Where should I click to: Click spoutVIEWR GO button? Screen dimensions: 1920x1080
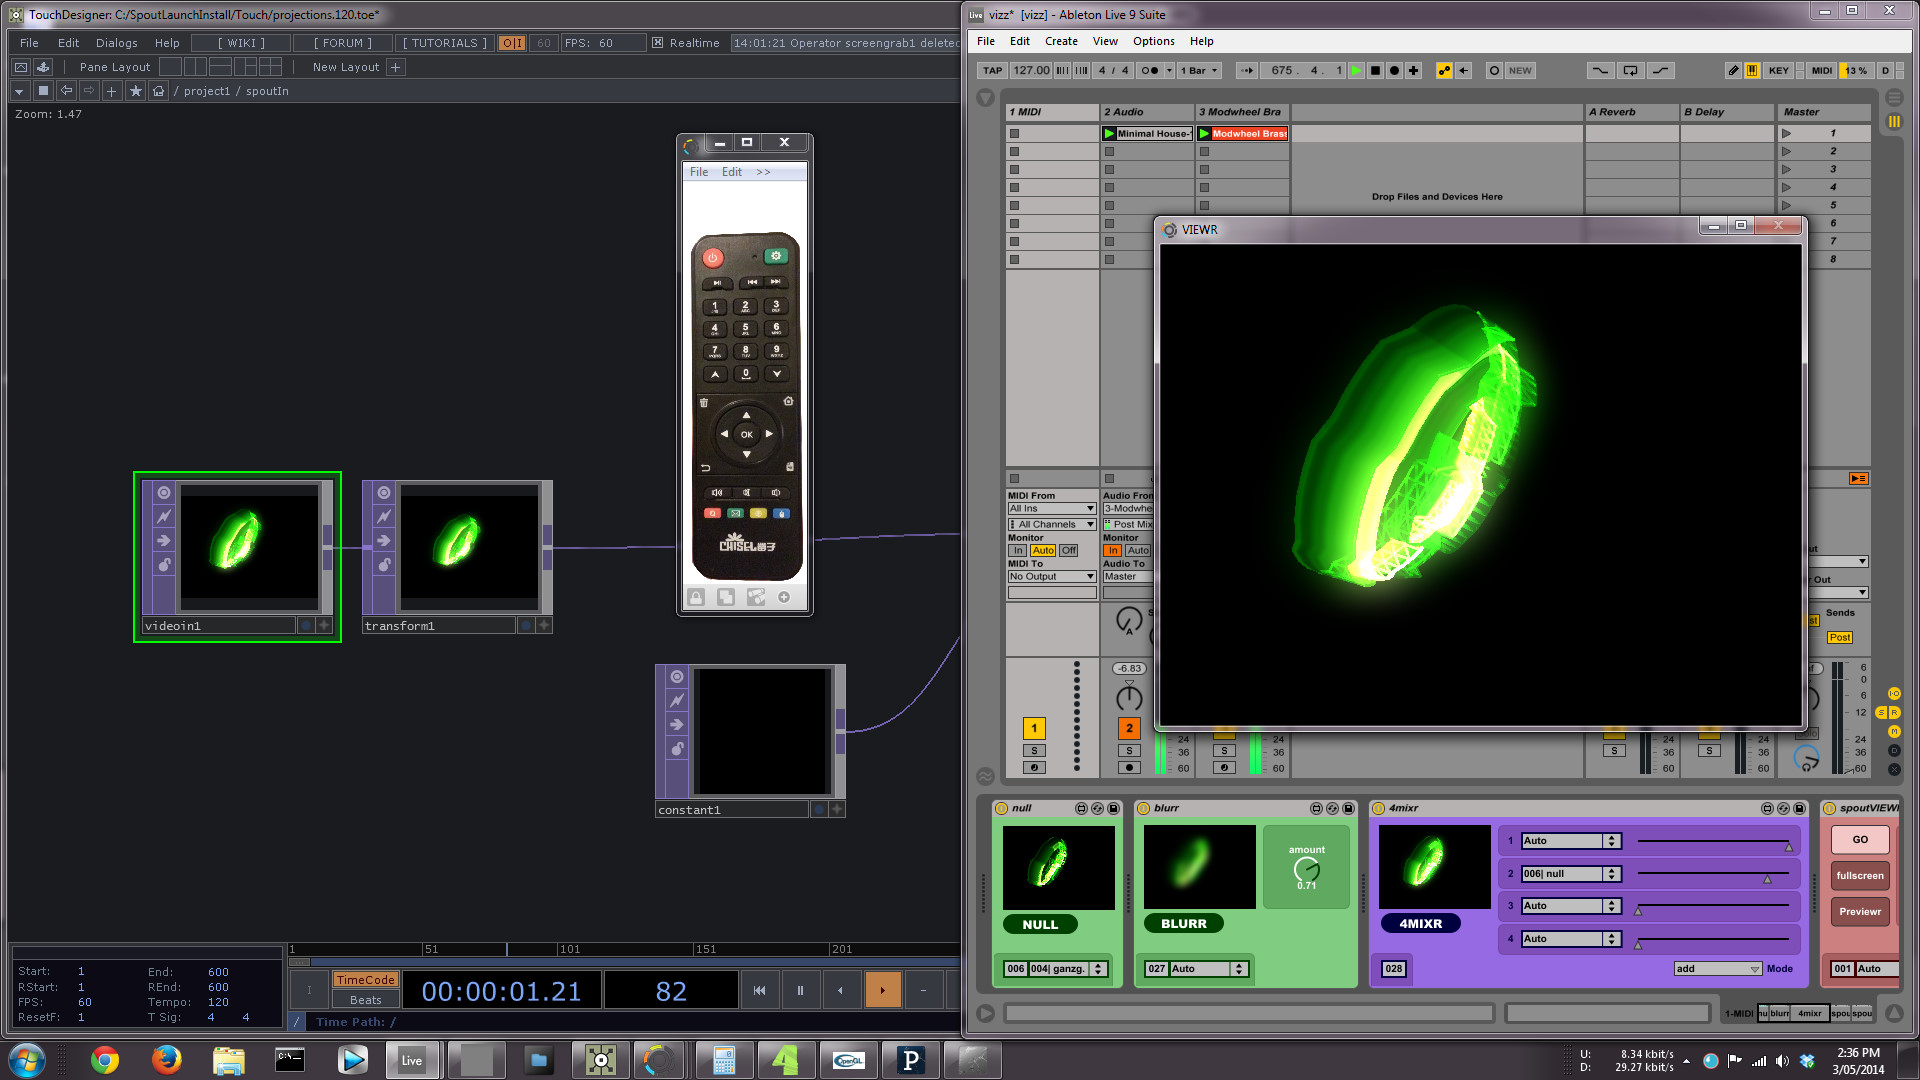tap(1860, 840)
